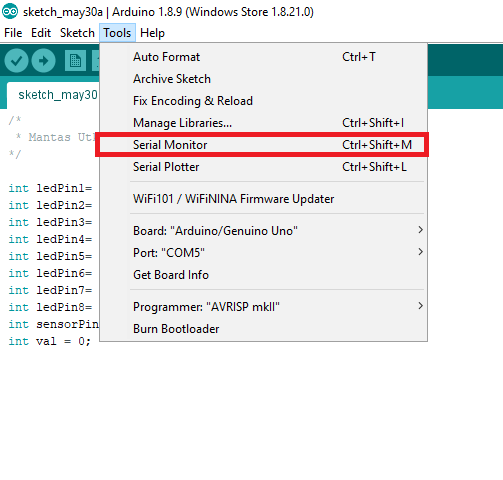
Task: Expand the Programmer AVRISP mkII submenu
Action: pyautogui.click(x=263, y=307)
